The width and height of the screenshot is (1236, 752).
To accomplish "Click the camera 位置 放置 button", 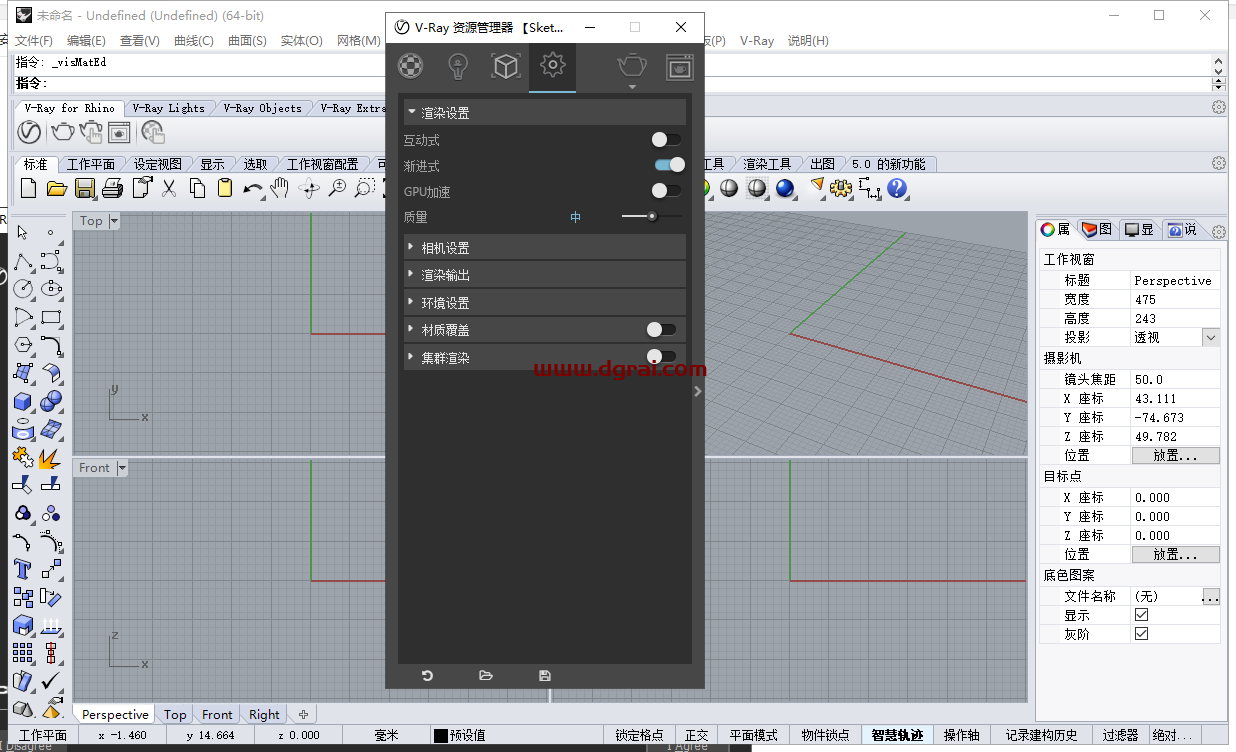I will (1175, 456).
